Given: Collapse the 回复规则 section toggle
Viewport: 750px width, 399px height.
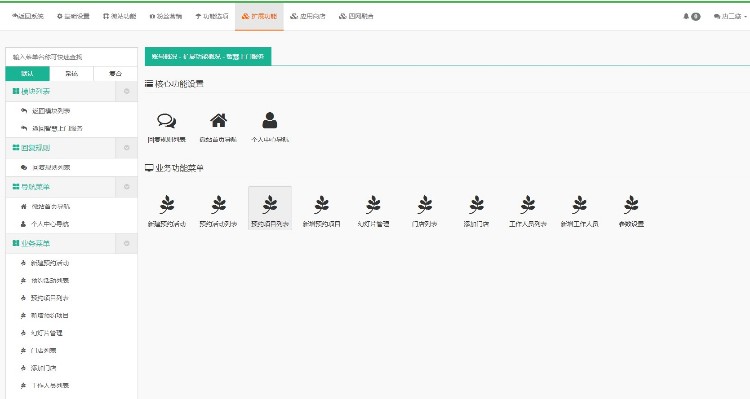Looking at the screenshot, I should [126, 148].
